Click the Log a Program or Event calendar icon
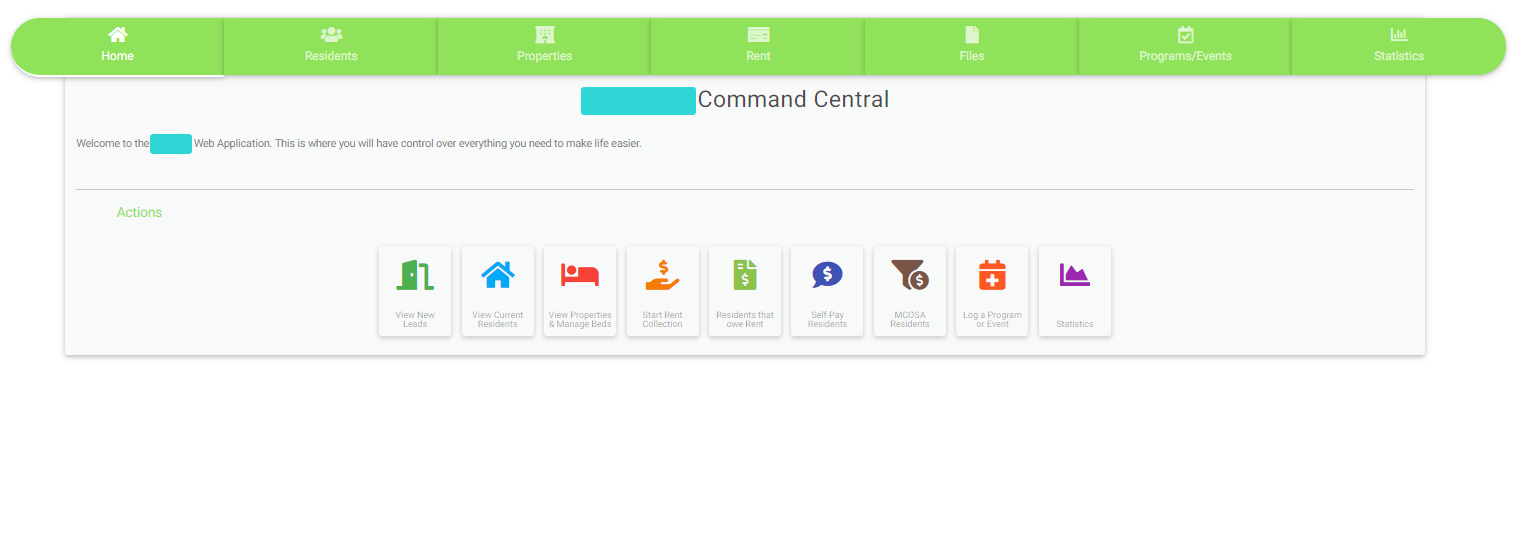 click(x=992, y=275)
